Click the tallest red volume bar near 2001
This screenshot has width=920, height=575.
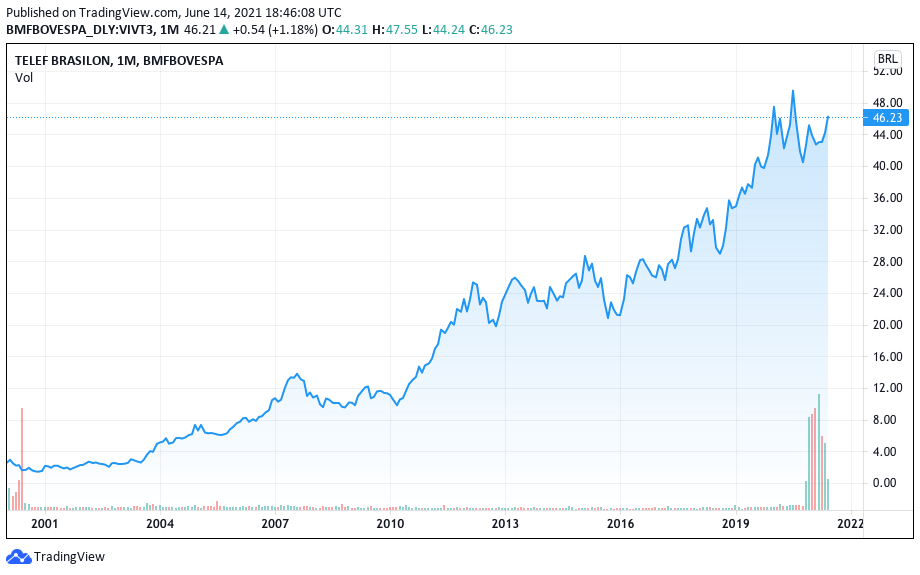[x=22, y=459]
